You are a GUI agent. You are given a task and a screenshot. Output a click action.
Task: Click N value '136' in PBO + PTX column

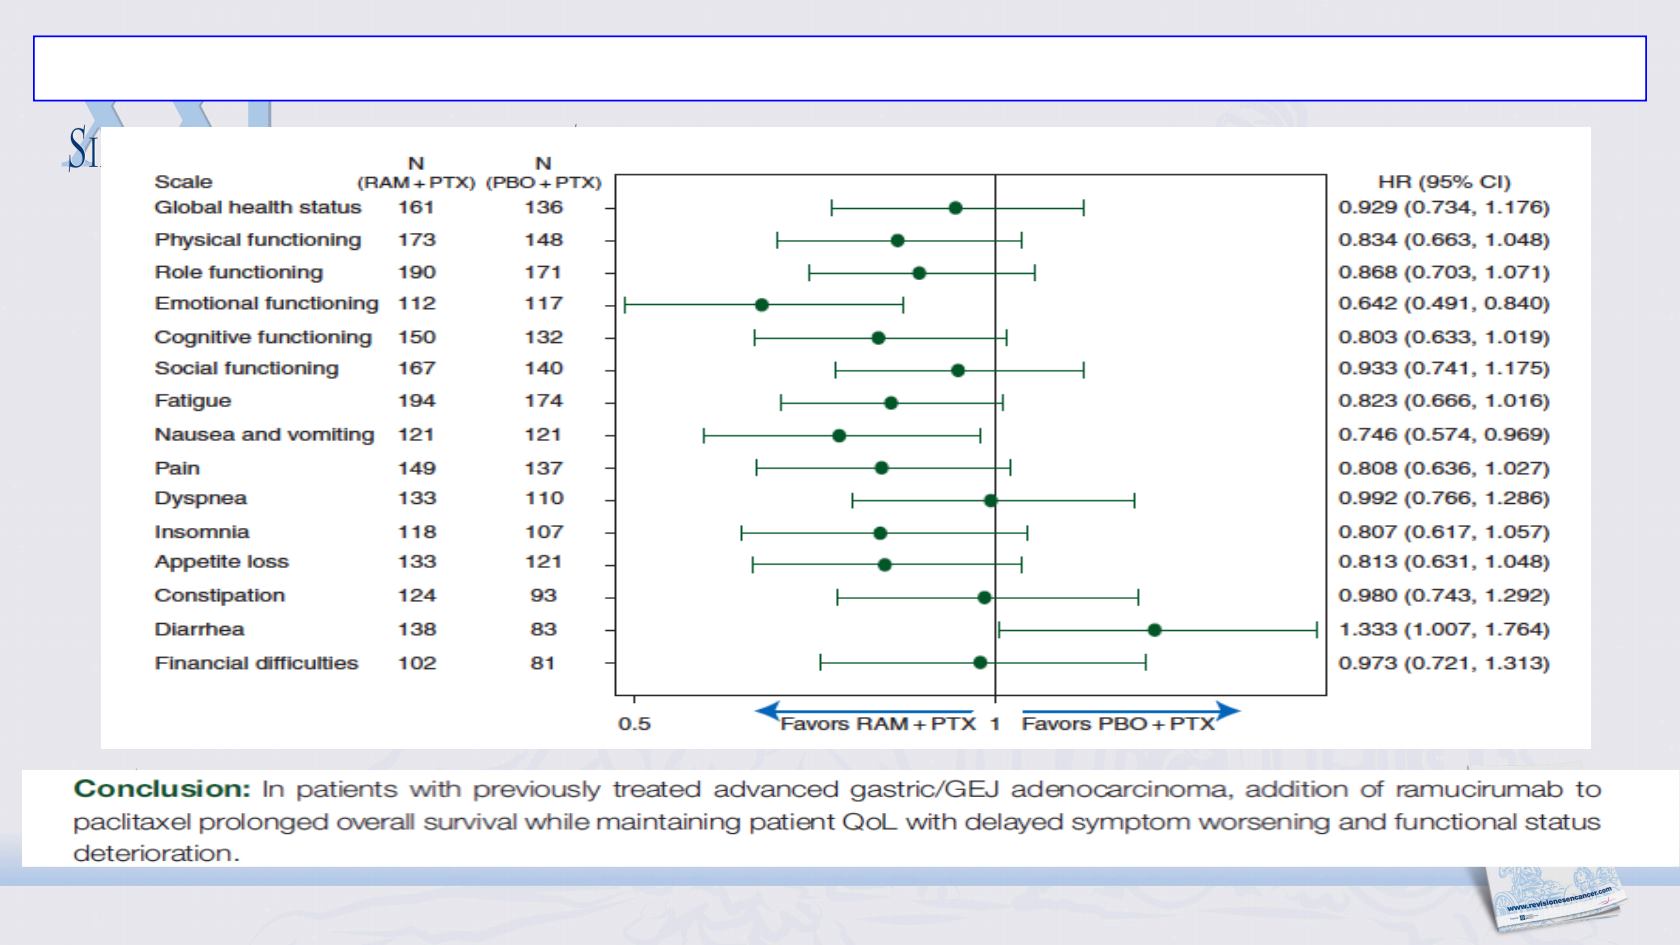point(544,207)
